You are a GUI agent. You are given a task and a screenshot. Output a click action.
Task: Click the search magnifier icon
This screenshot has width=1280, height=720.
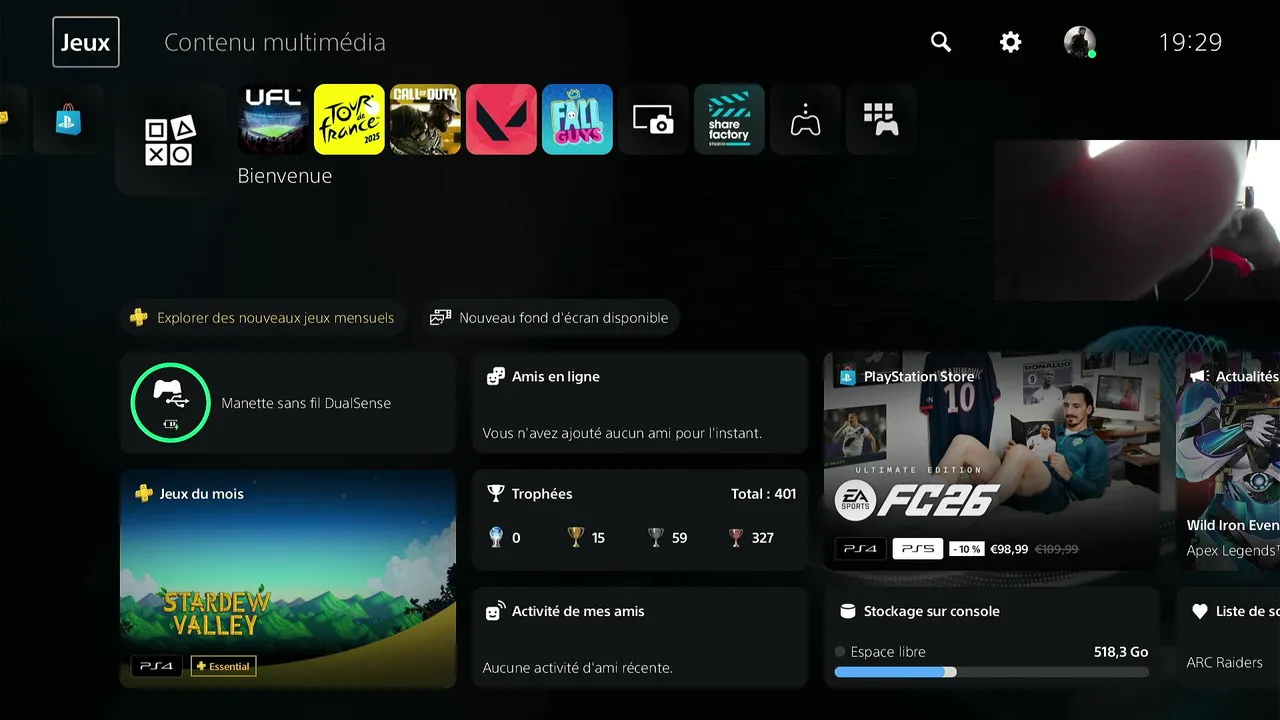coord(941,42)
